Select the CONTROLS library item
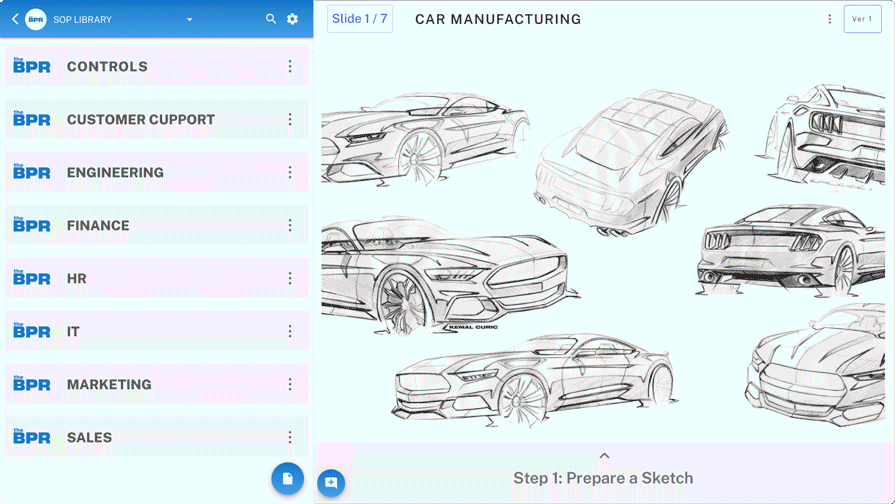 pos(157,66)
